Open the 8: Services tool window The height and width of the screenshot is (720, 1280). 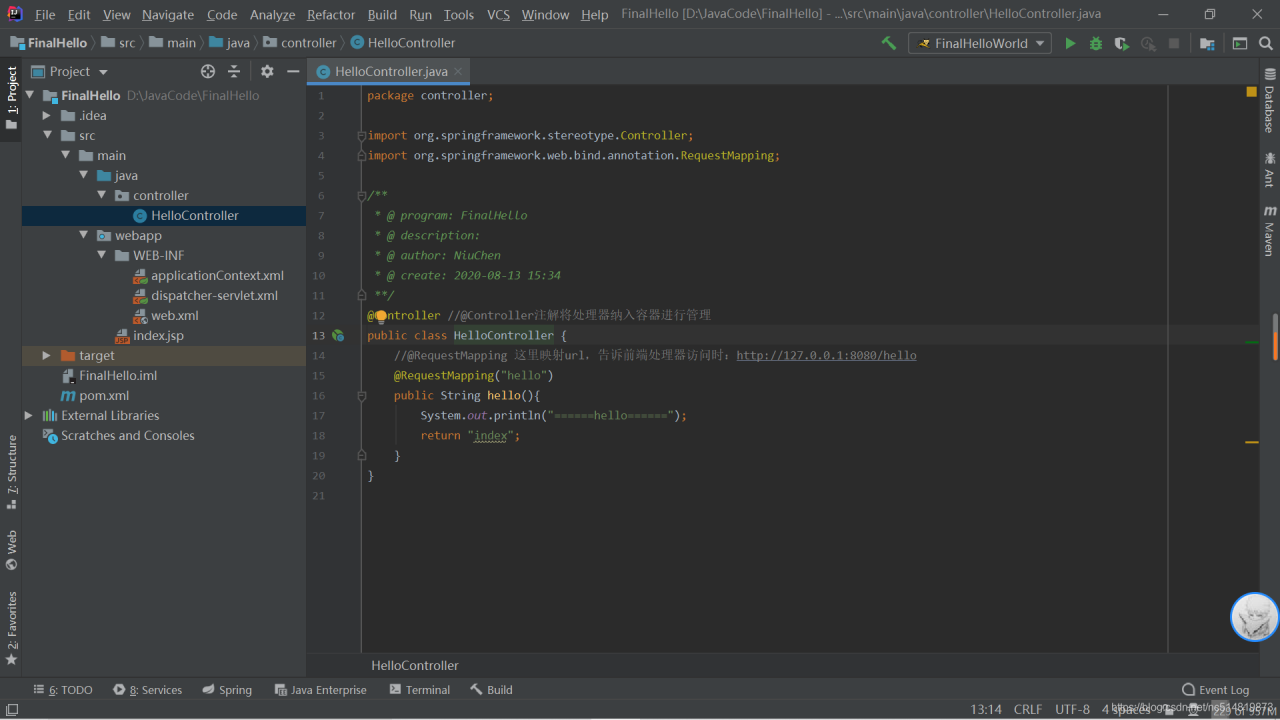148,690
